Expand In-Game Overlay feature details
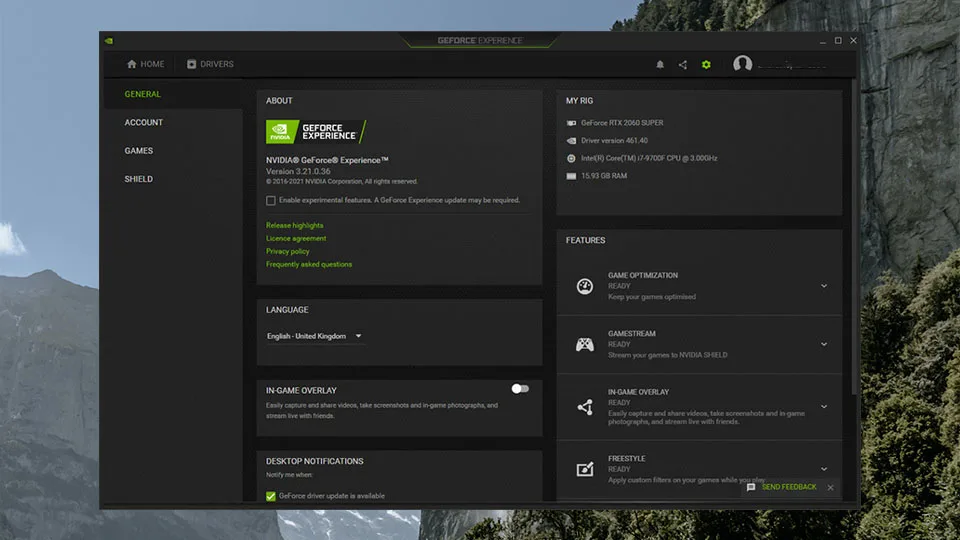The width and height of the screenshot is (960, 540). point(824,407)
